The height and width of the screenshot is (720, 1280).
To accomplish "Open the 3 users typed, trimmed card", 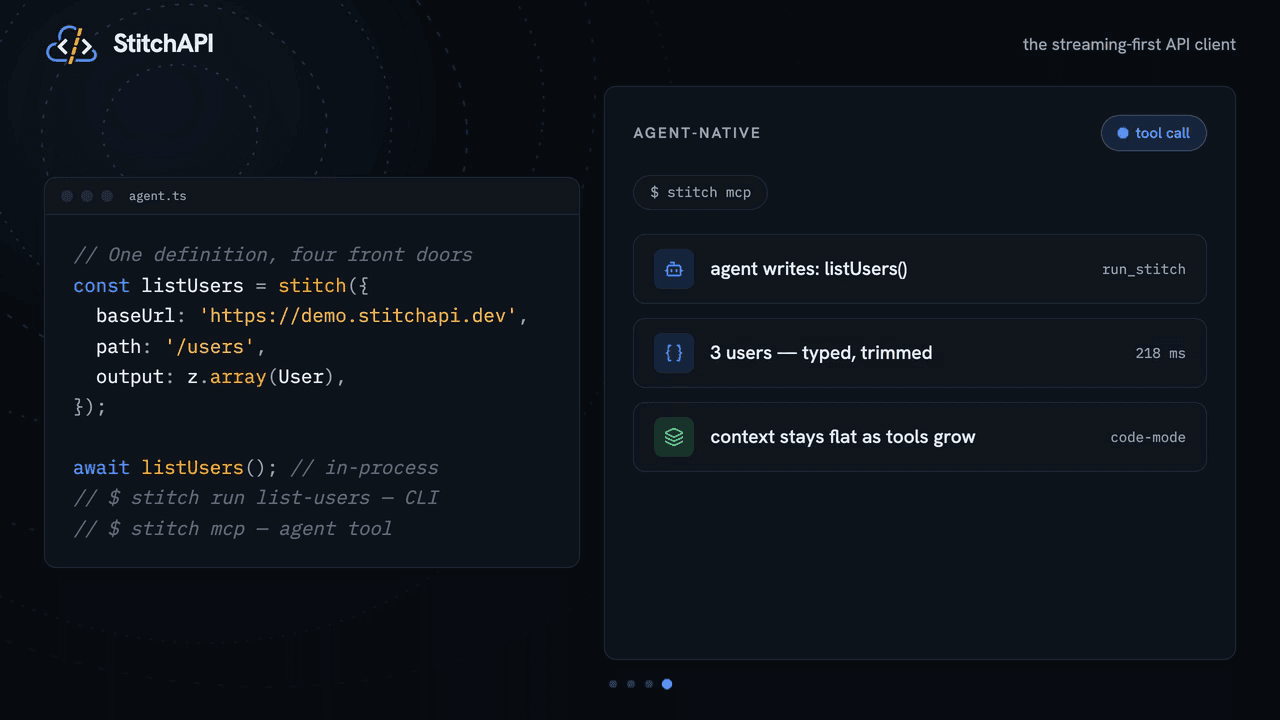I will coord(920,353).
